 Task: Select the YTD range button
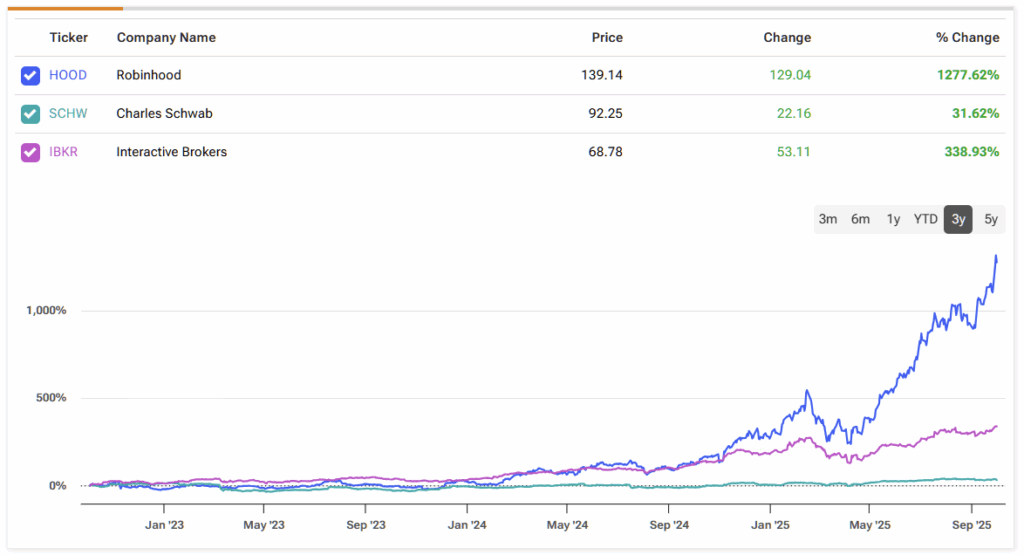point(925,219)
